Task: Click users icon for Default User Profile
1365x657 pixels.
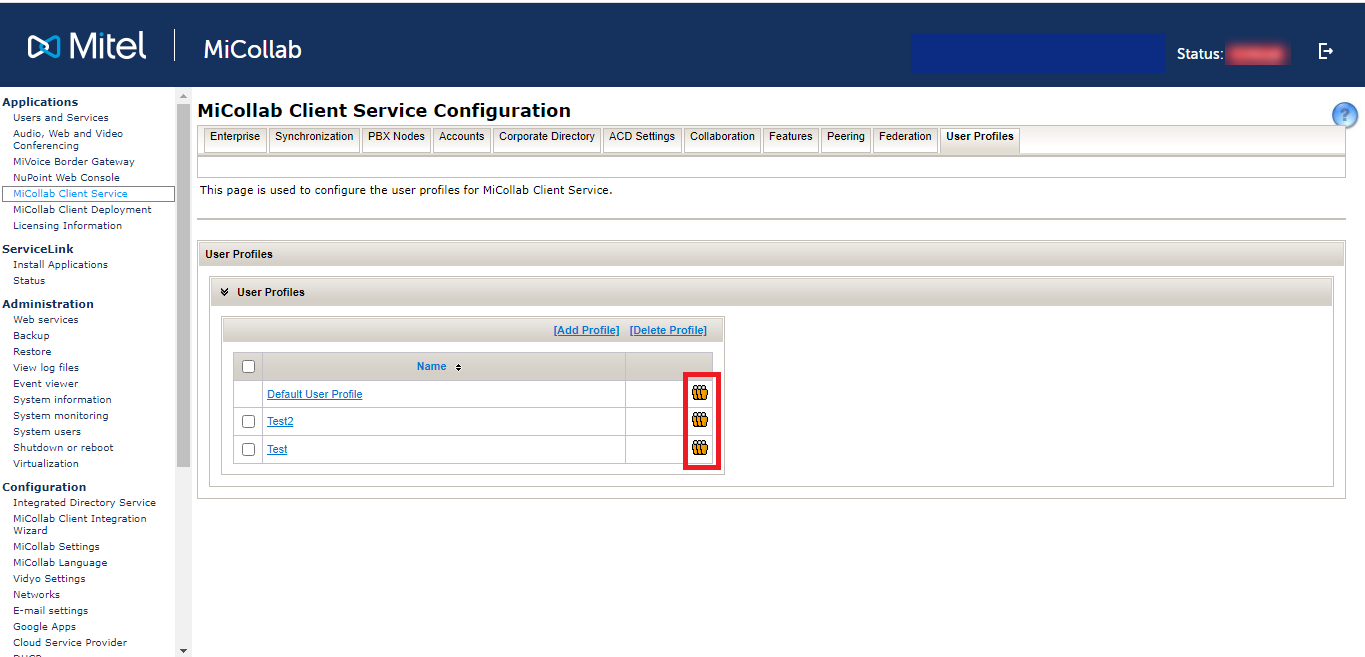Action: (700, 393)
